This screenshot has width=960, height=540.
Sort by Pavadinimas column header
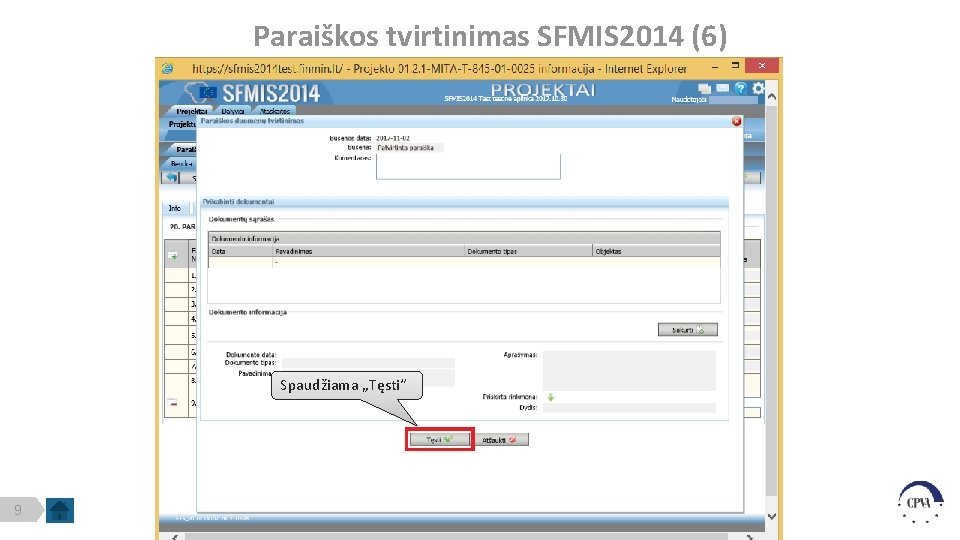pyautogui.click(x=369, y=252)
